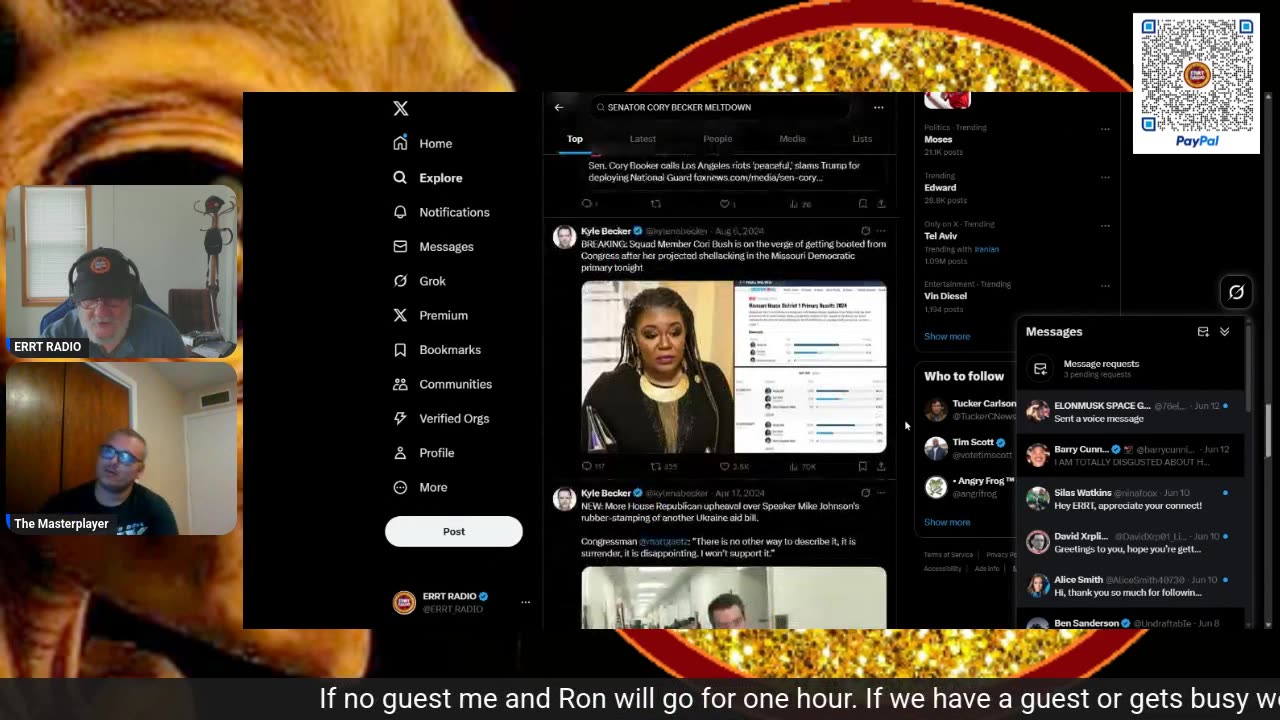This screenshot has width=1280, height=720.
Task: Click the Vin Diesel trending topic
Action: pyautogui.click(x=946, y=296)
